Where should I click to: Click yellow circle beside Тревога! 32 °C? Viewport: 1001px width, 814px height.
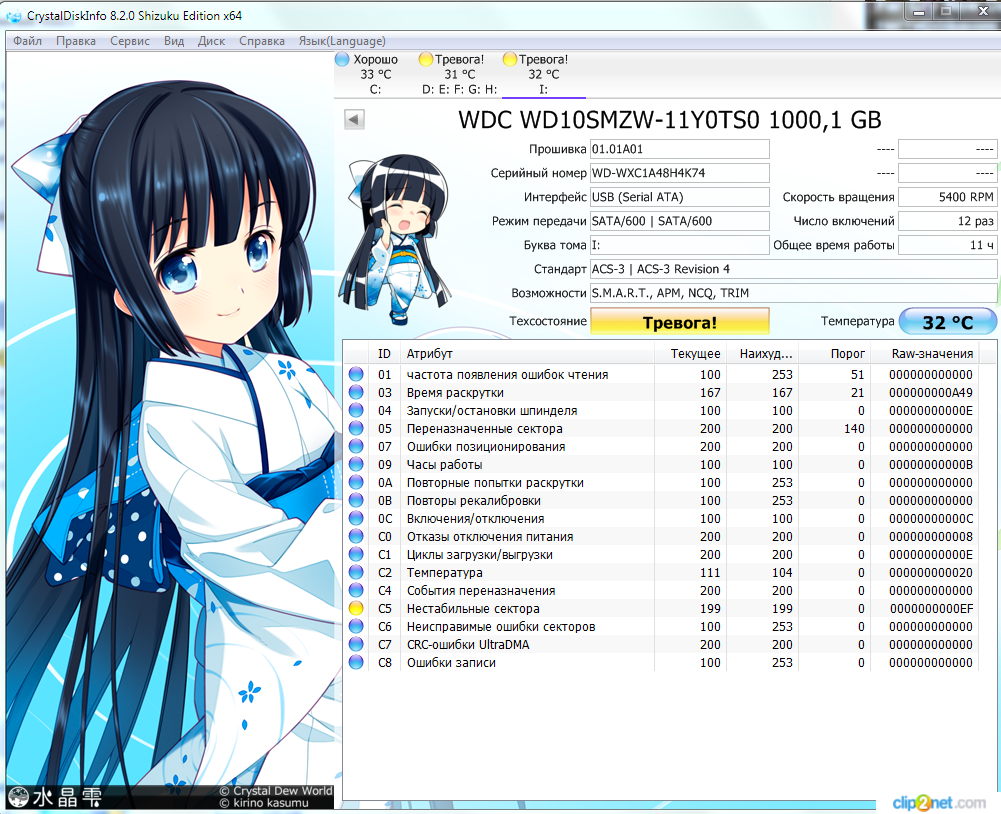click(509, 59)
